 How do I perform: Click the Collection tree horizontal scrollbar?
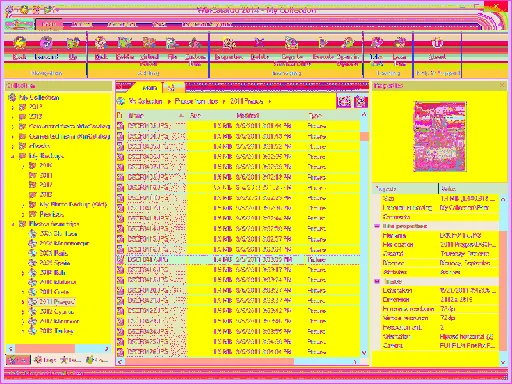point(58,349)
